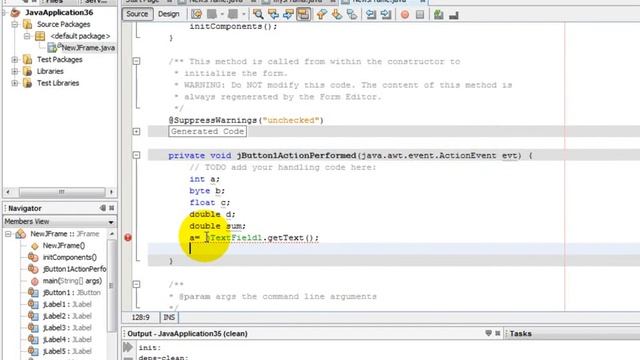This screenshot has width=640, height=360.
Task: Expand the Generated Code fold
Action: coord(136,131)
